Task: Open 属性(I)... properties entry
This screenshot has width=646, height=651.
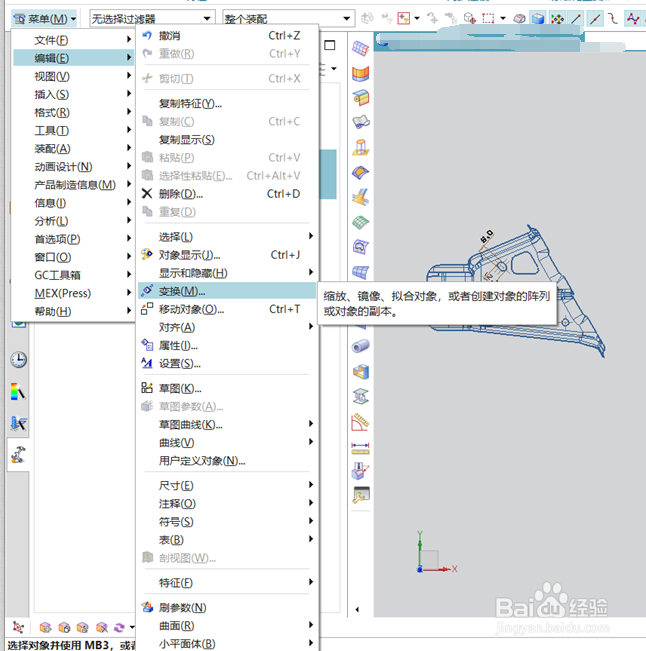Action: pyautogui.click(x=227, y=345)
